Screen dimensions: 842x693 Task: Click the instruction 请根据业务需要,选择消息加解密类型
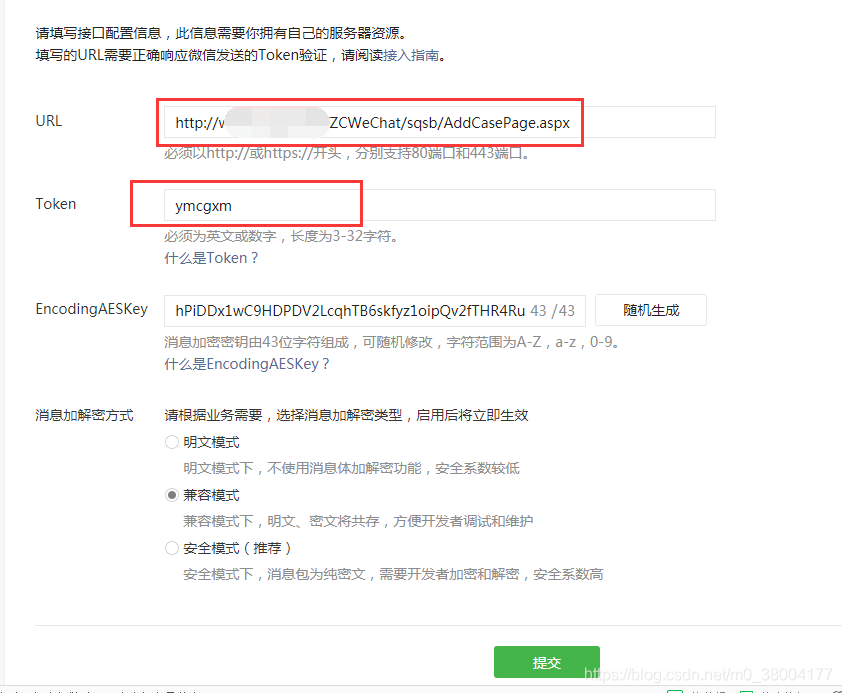(x=346, y=415)
